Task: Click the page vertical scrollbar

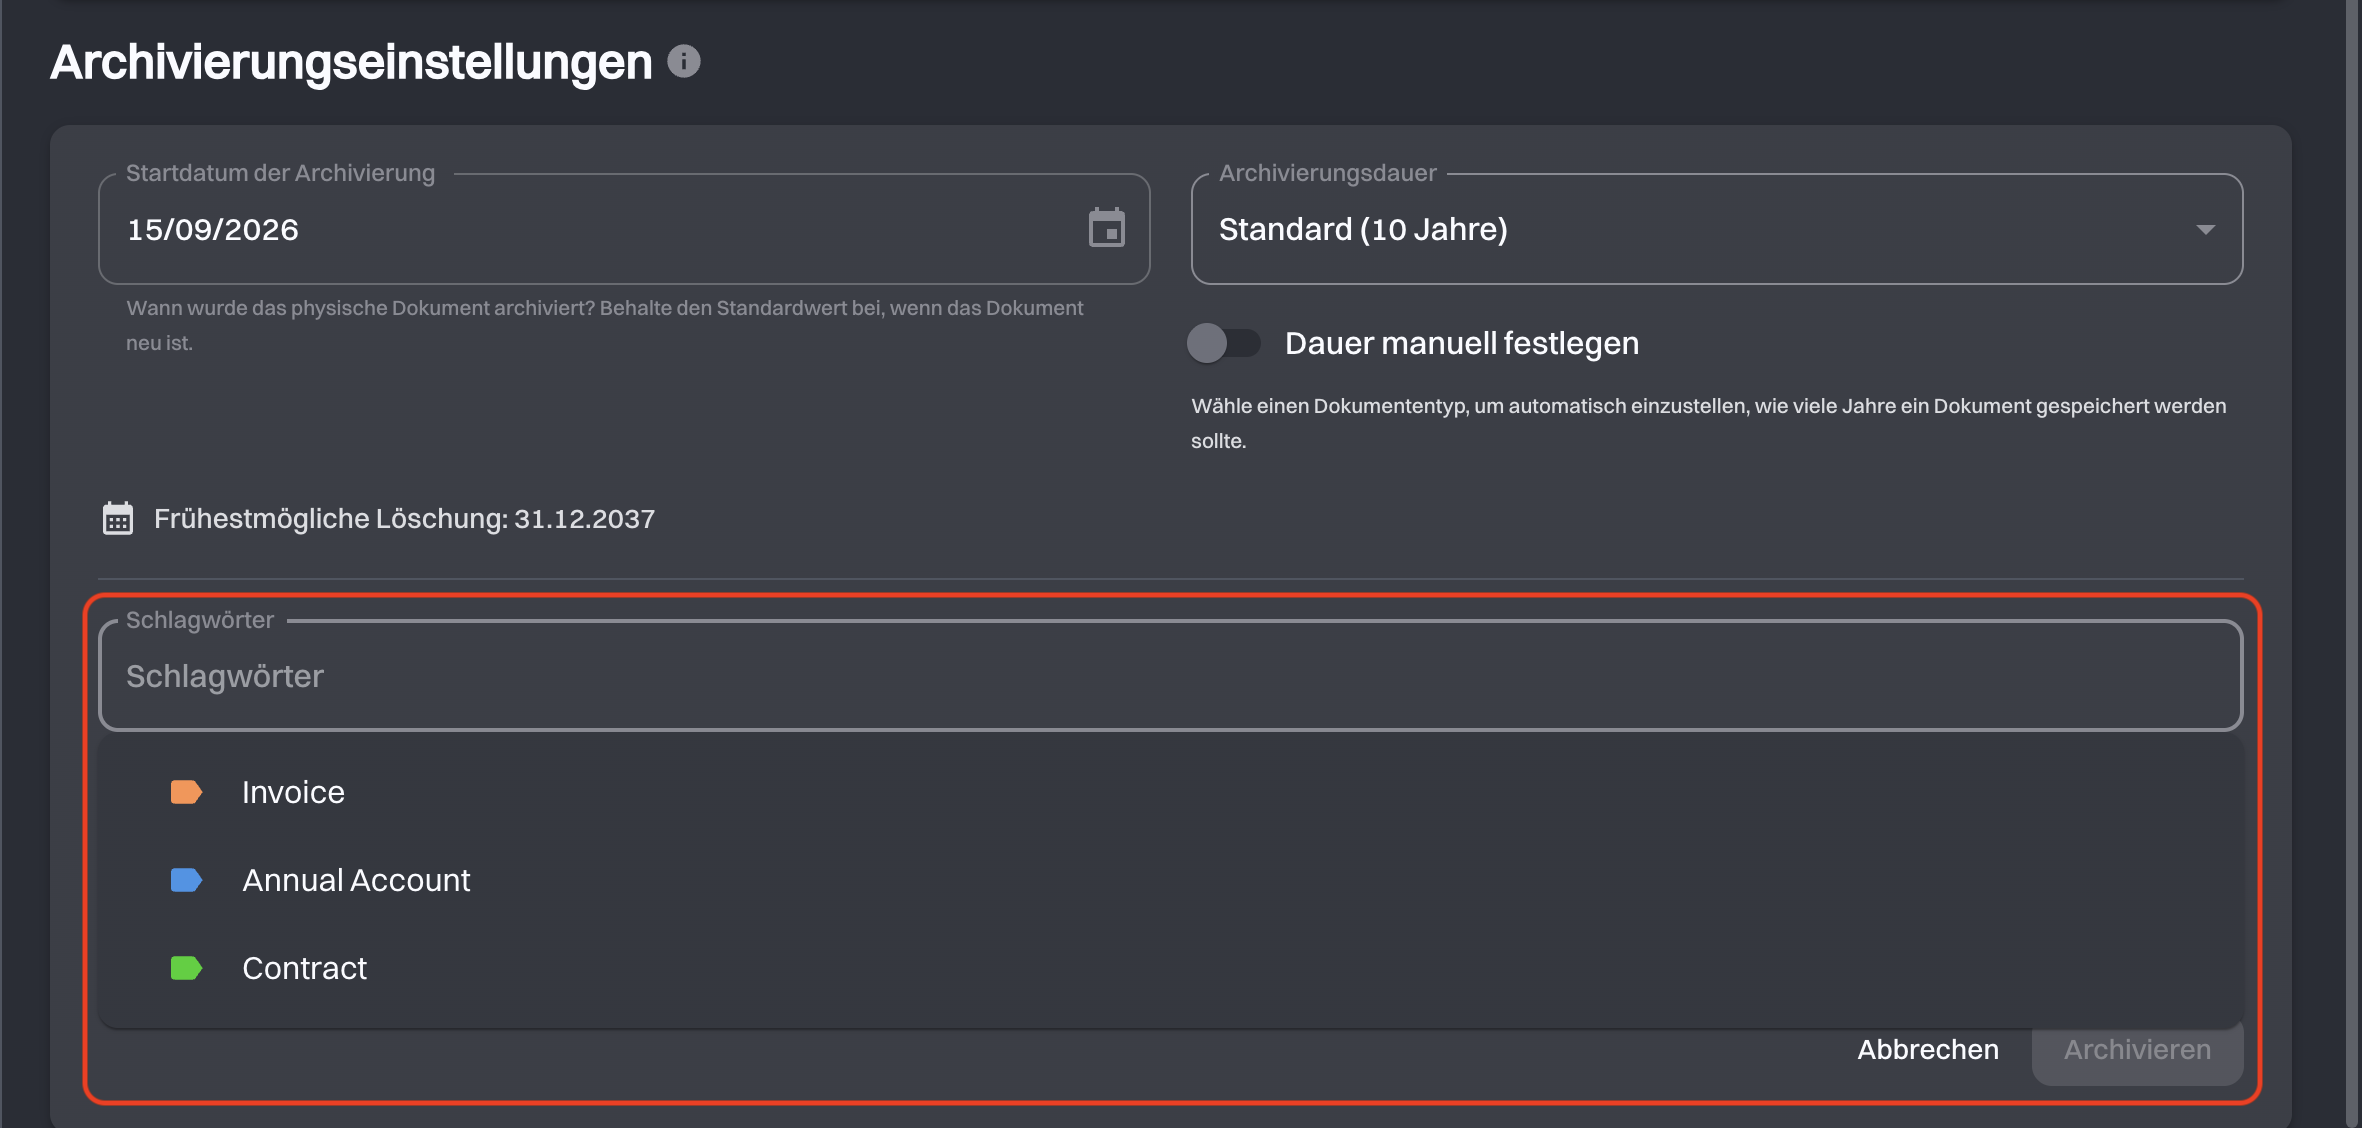Action: pos(2353,564)
